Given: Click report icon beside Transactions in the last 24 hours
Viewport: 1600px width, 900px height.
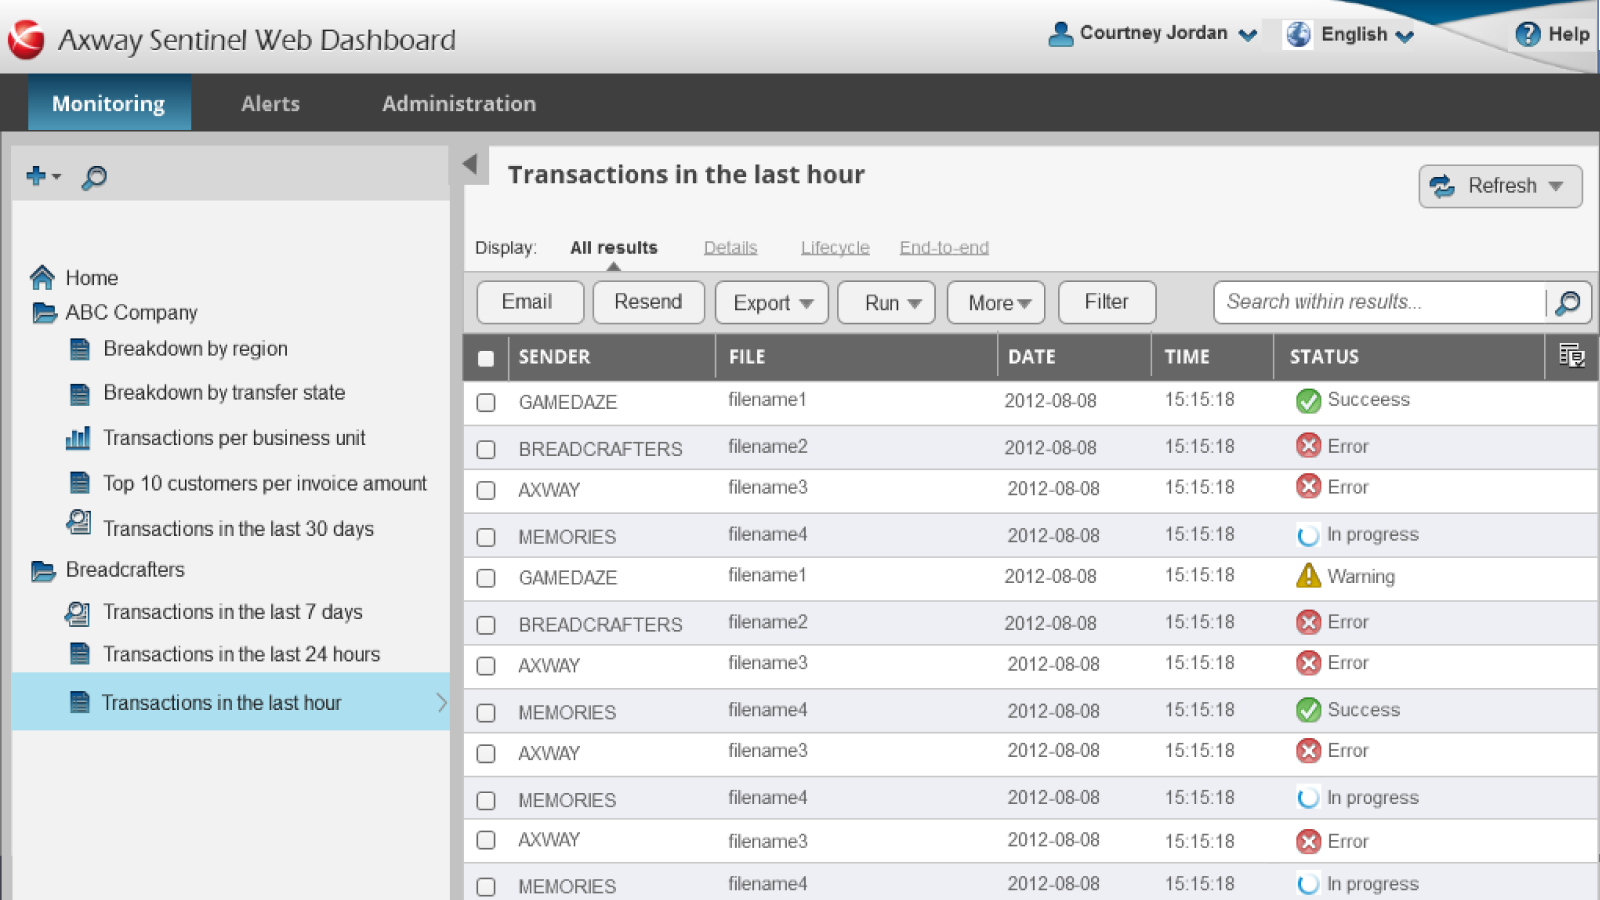Looking at the screenshot, I should click(x=80, y=654).
